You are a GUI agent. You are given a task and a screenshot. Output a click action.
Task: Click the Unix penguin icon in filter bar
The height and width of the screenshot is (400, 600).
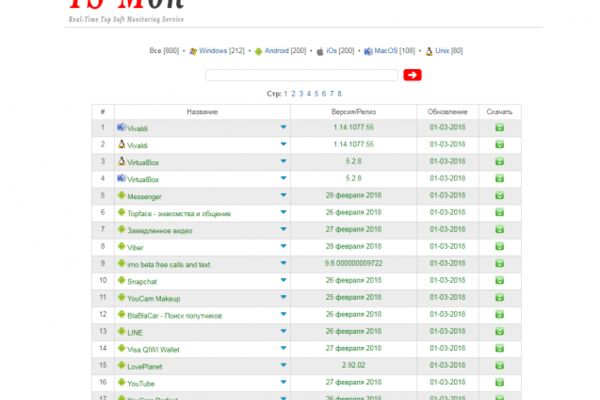coord(429,51)
